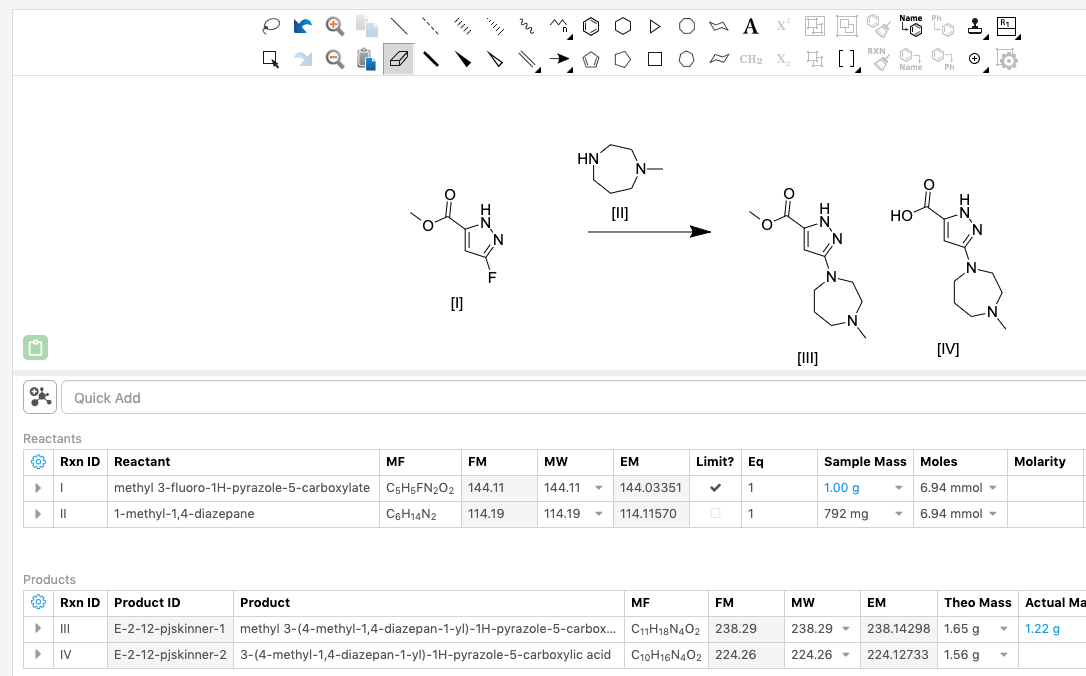Open Products table settings gear
Viewport: 1086px width, 676px height.
(38, 603)
